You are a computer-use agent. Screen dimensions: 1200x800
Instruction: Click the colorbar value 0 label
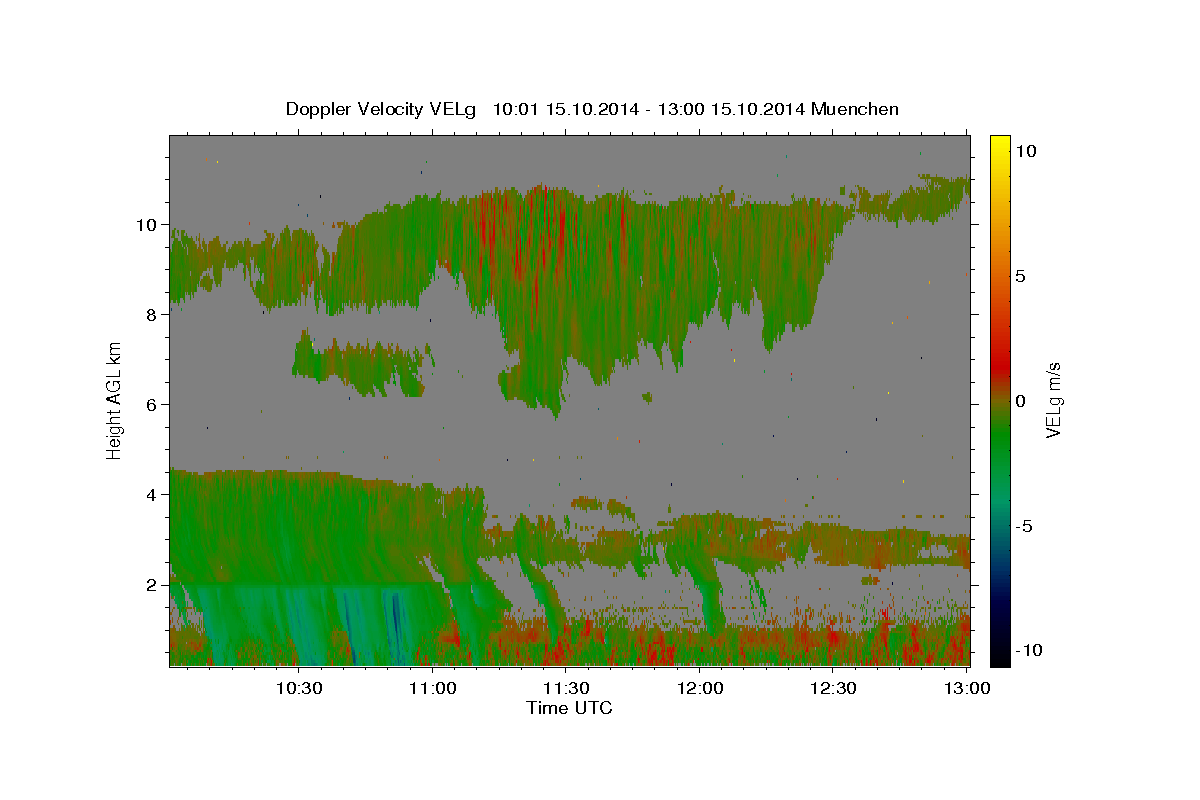click(1020, 401)
